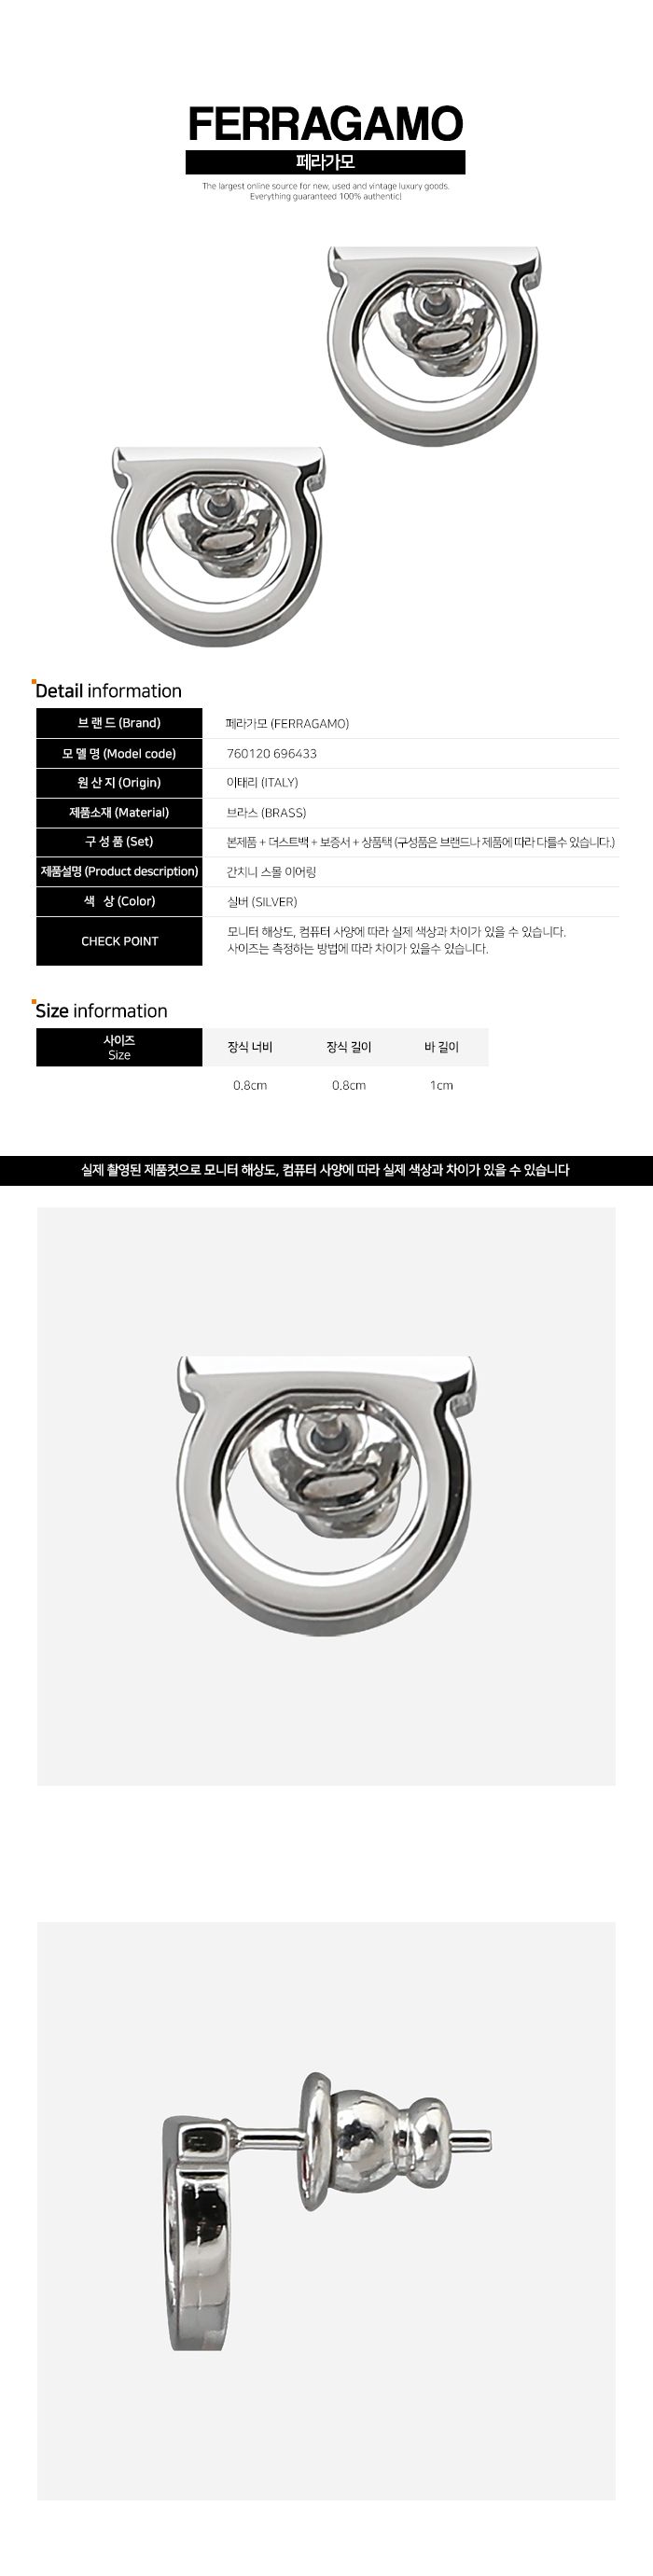Image resolution: width=653 pixels, height=2576 pixels.
Task: Open the upper-right earring product photo
Action: pyautogui.click(x=433, y=345)
